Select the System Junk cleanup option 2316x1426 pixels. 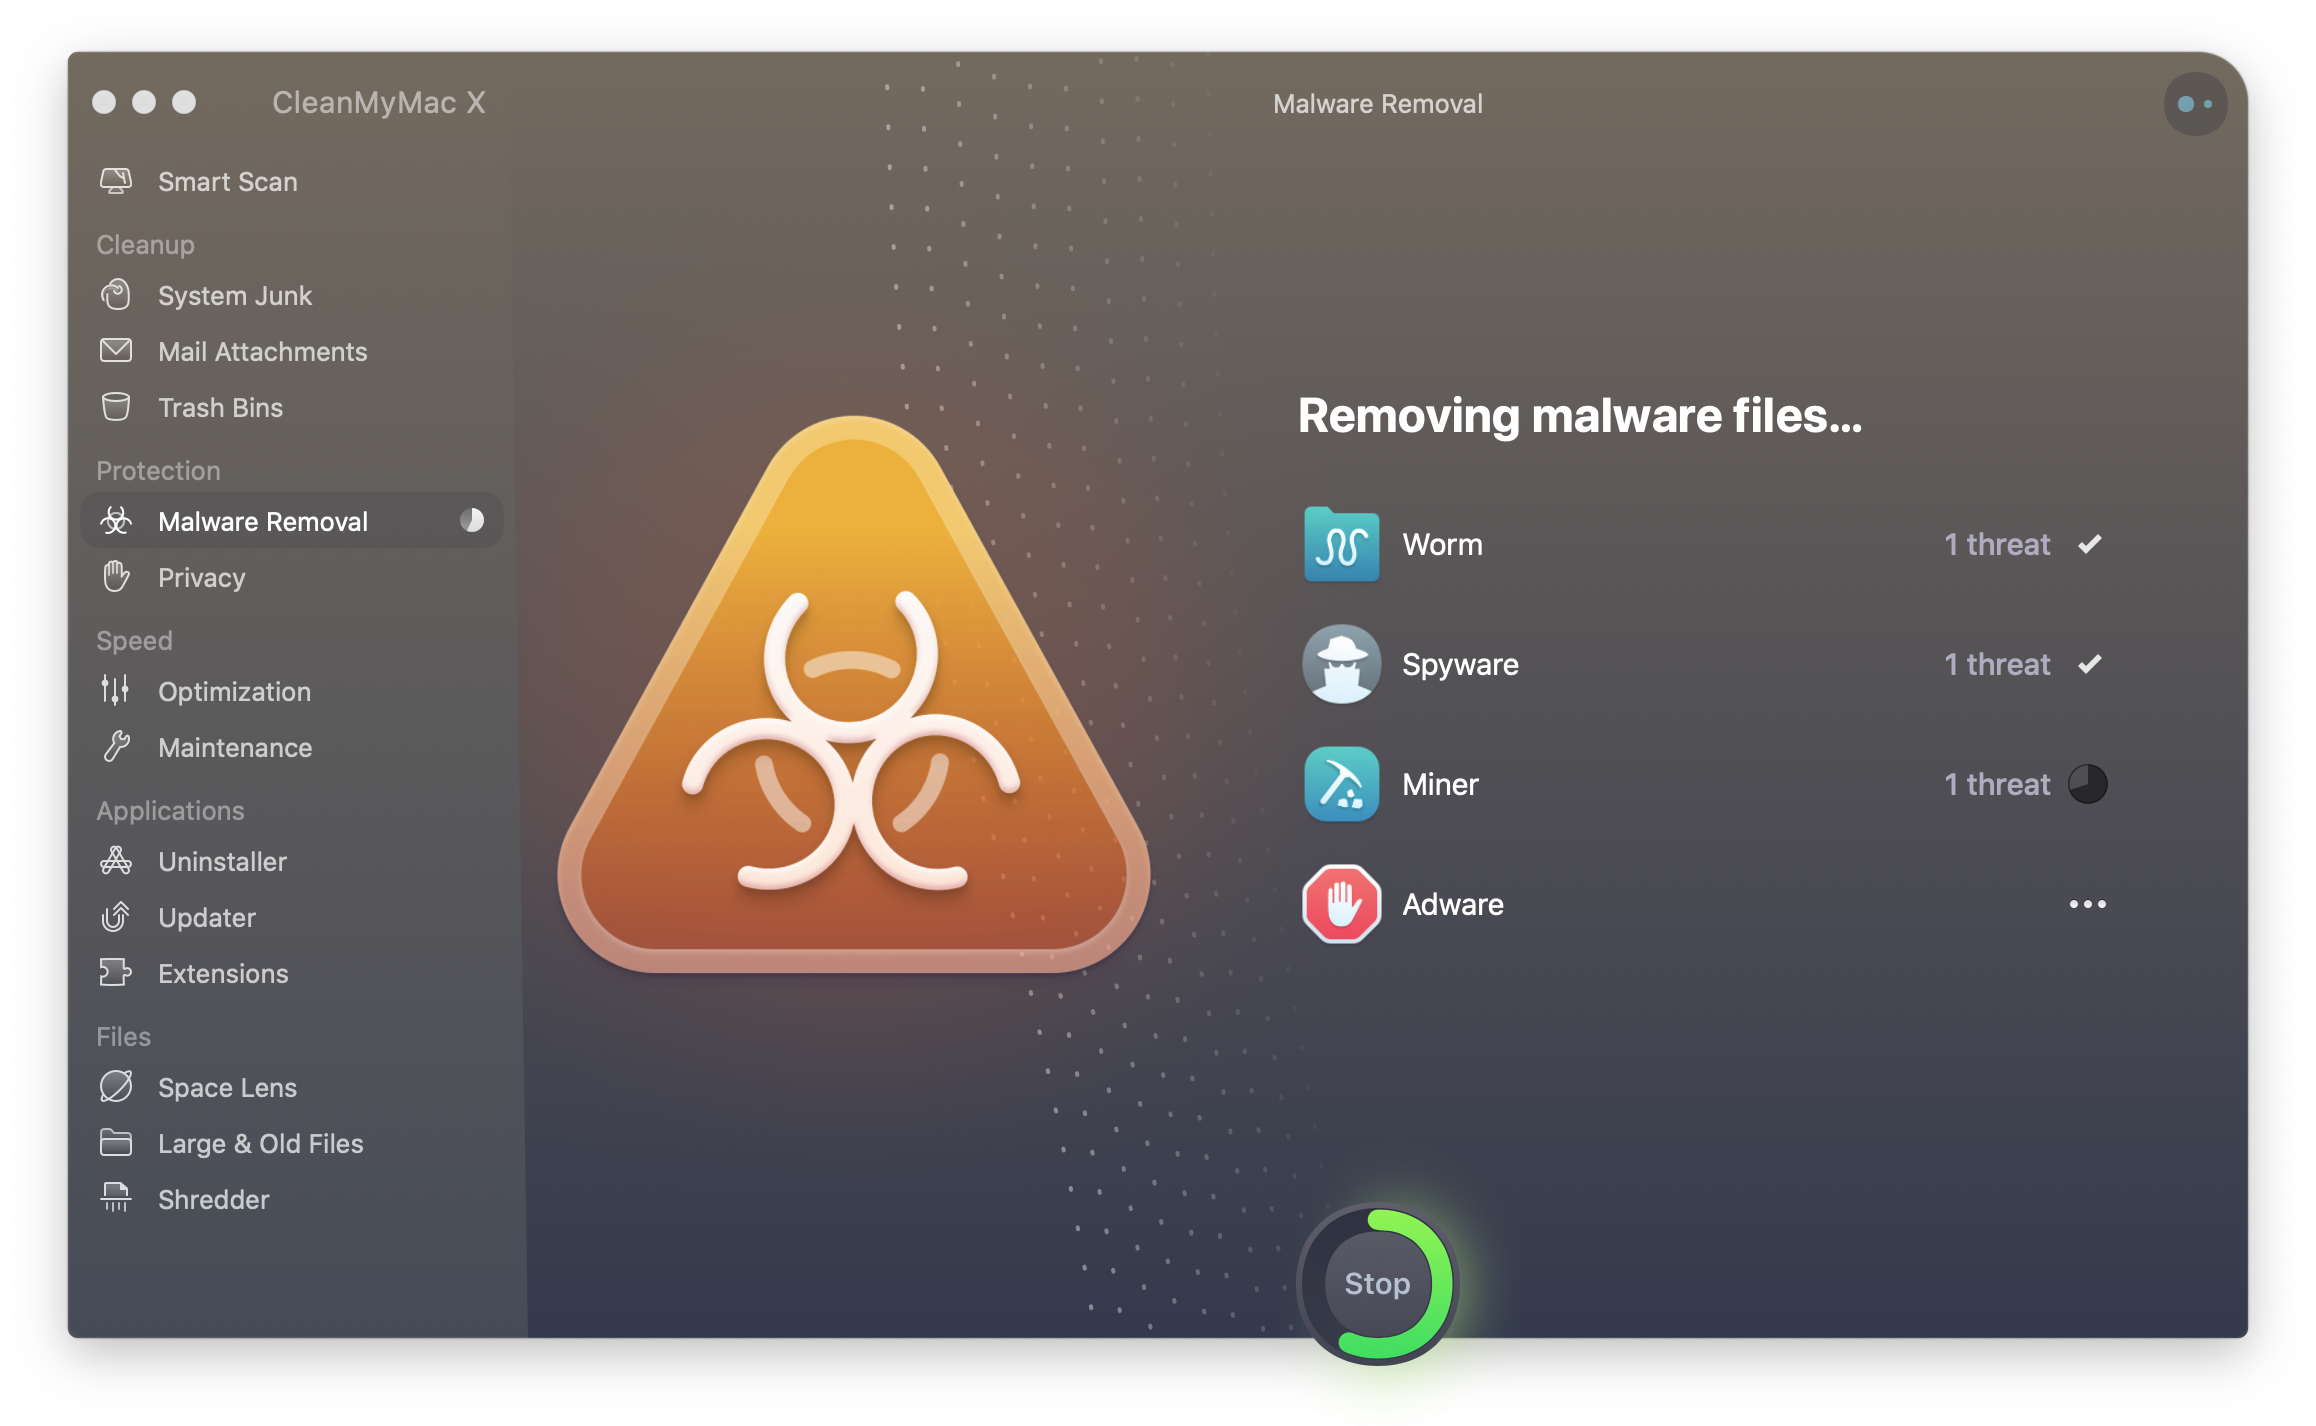click(237, 294)
